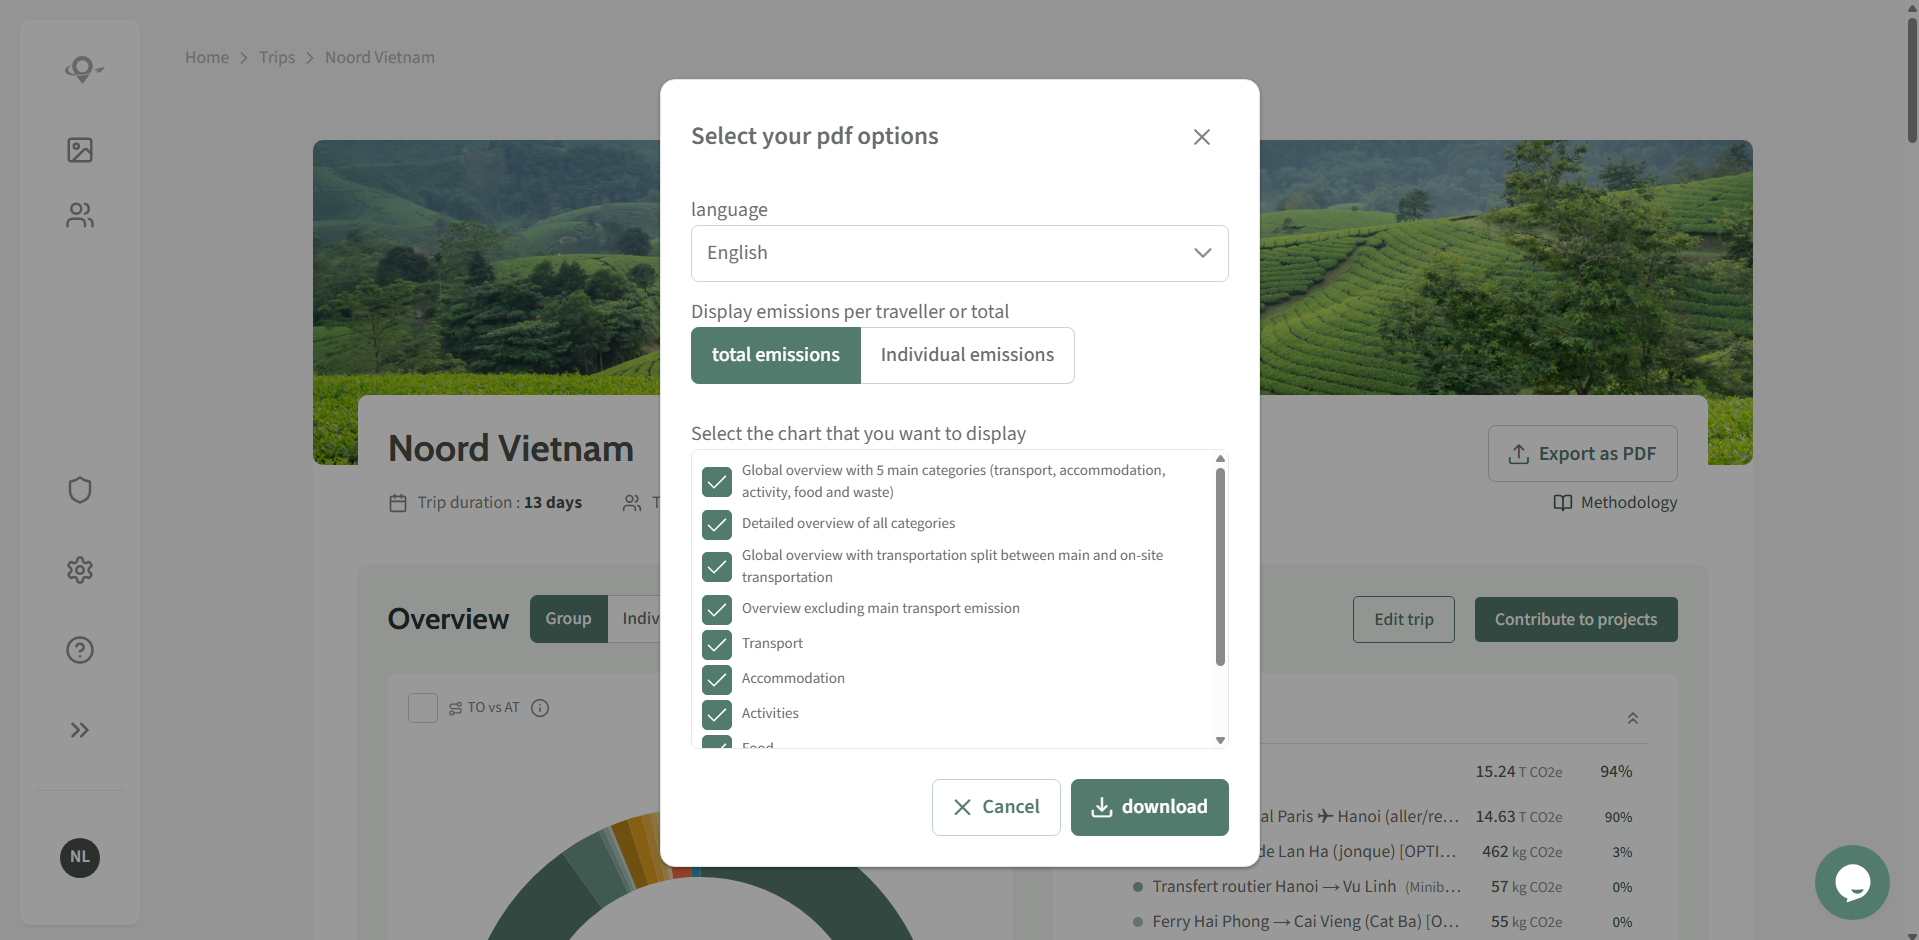Go to Home breadcrumb
This screenshot has height=940, width=1919.
(x=207, y=57)
